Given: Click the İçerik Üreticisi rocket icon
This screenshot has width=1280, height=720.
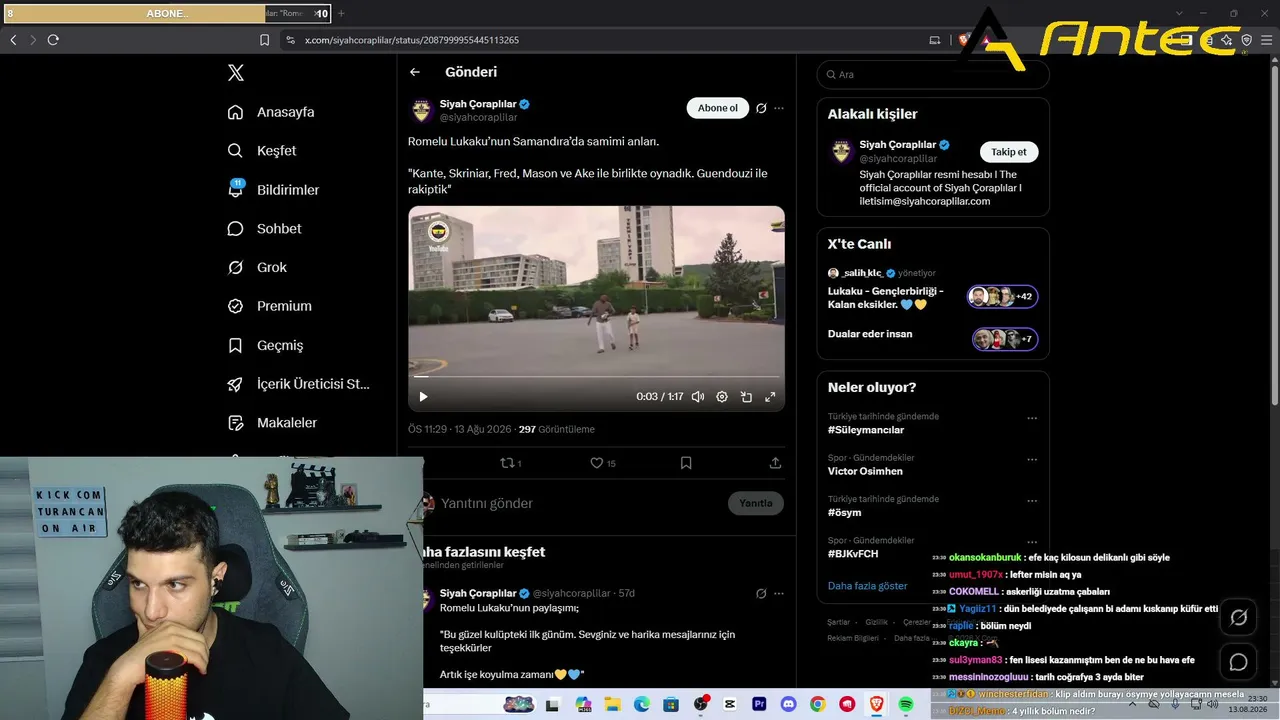Looking at the screenshot, I should (235, 384).
